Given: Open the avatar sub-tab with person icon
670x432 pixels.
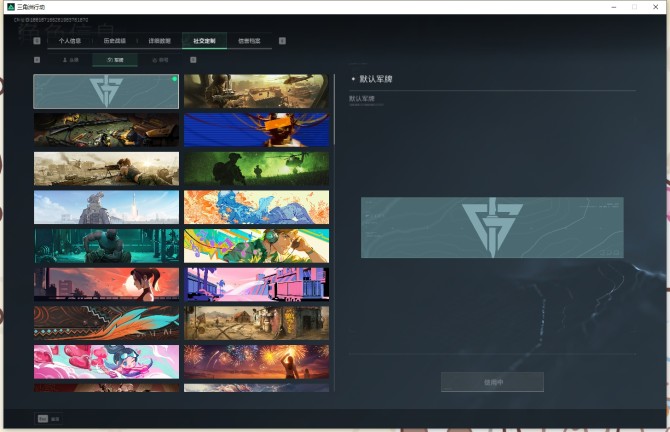Looking at the screenshot, I should 71,60.
